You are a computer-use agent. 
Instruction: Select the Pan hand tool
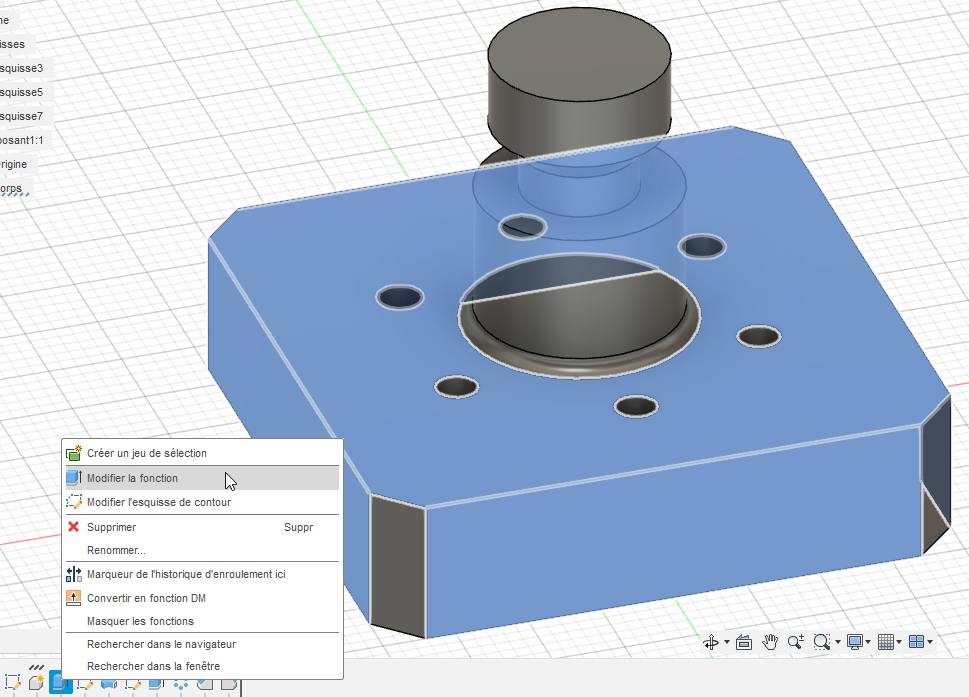770,642
